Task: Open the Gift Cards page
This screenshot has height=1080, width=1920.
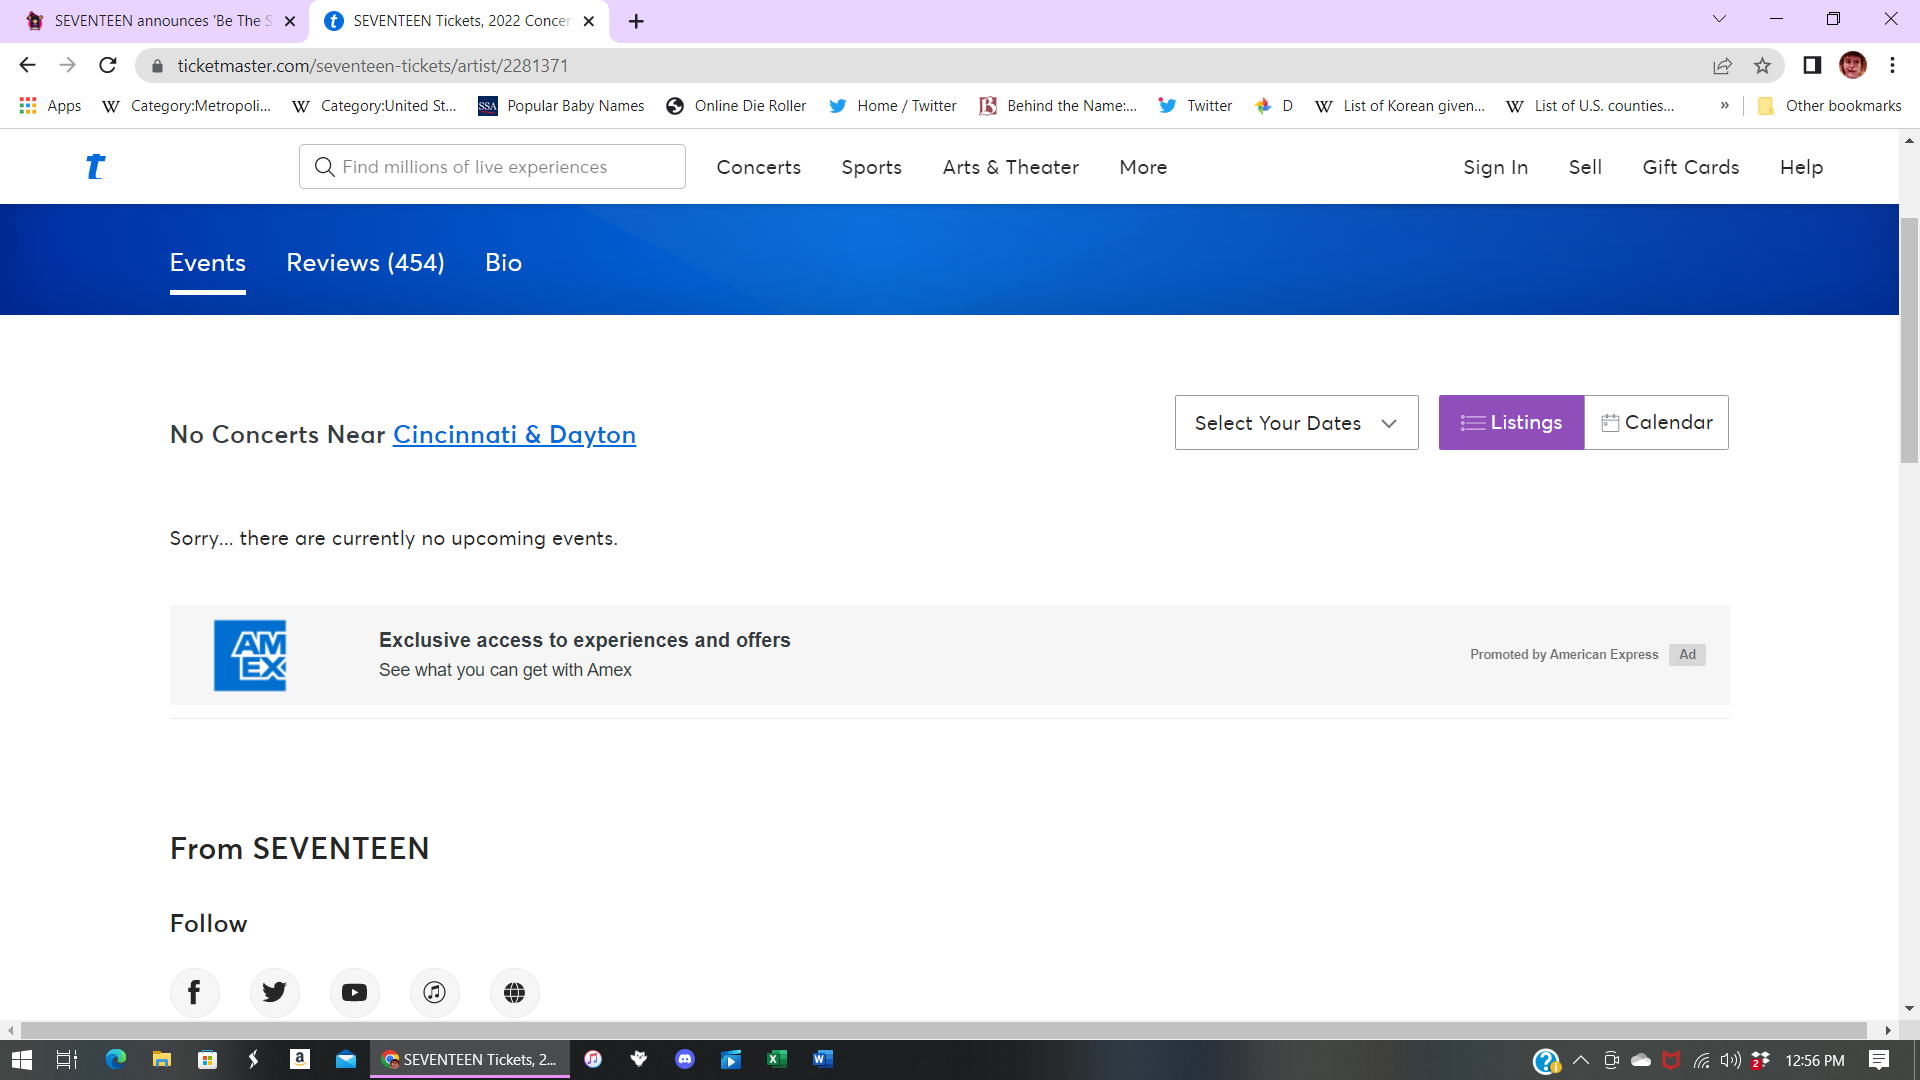Action: point(1690,168)
